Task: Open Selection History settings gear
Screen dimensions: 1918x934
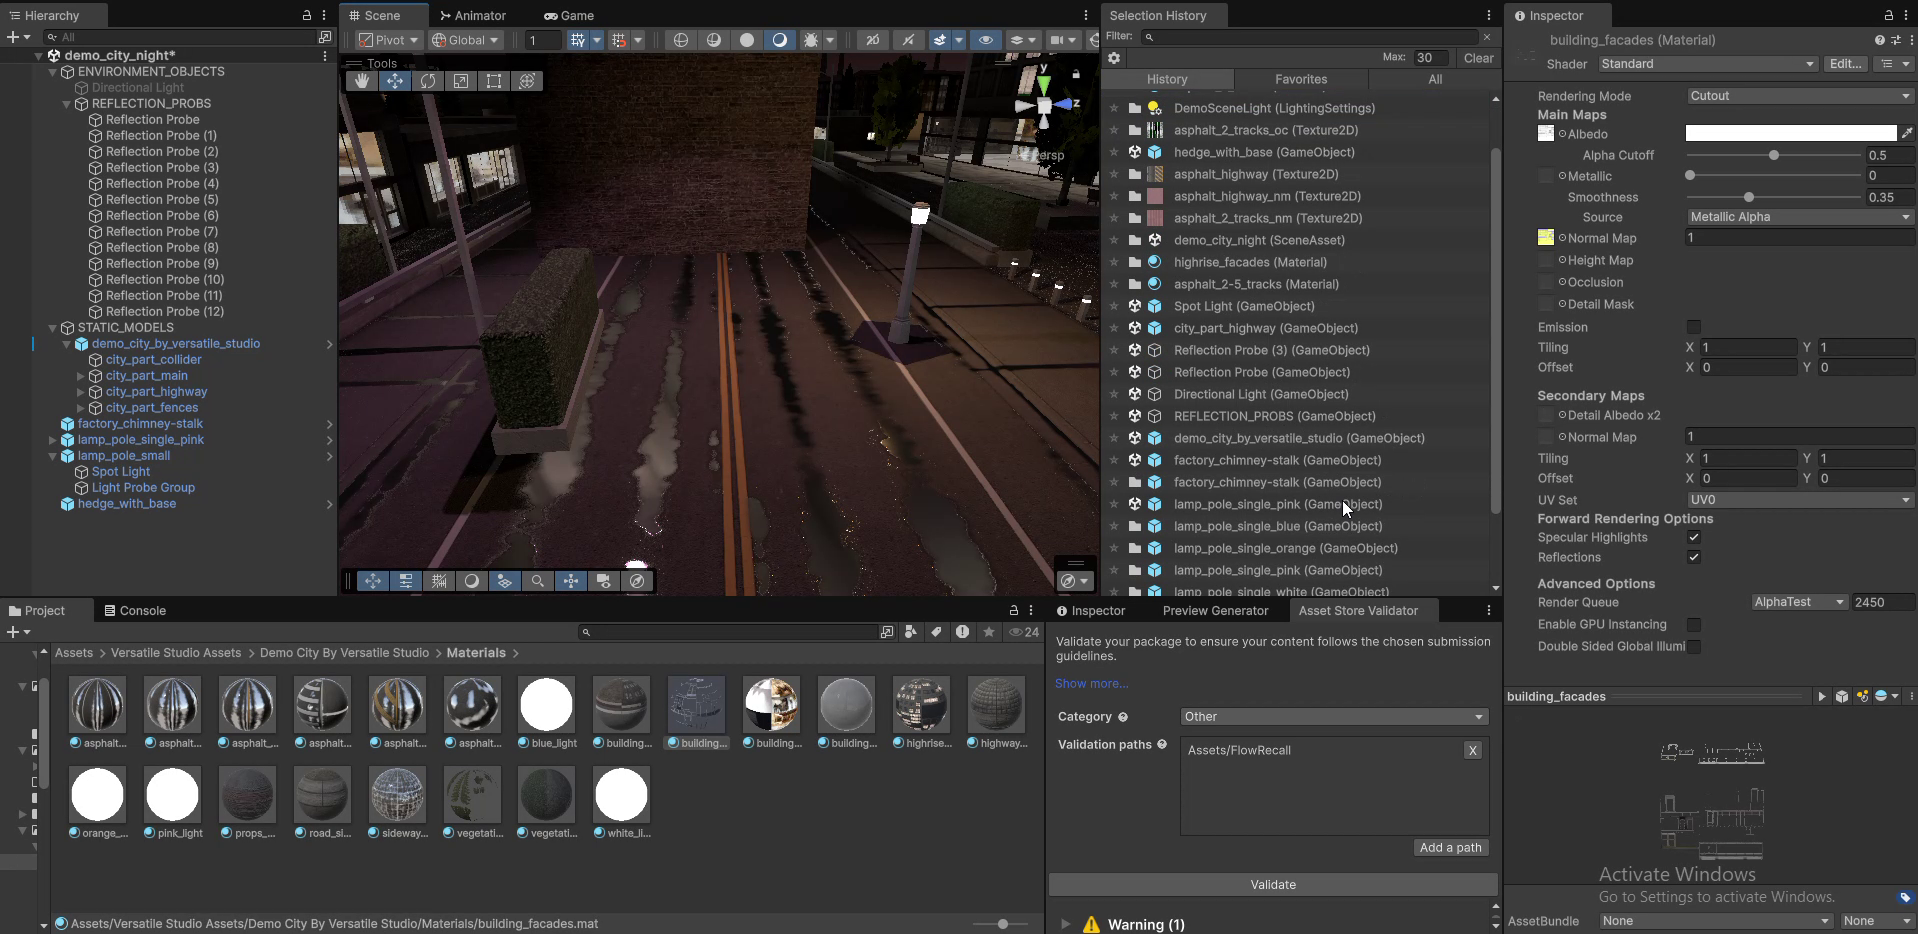Action: (x=1114, y=58)
